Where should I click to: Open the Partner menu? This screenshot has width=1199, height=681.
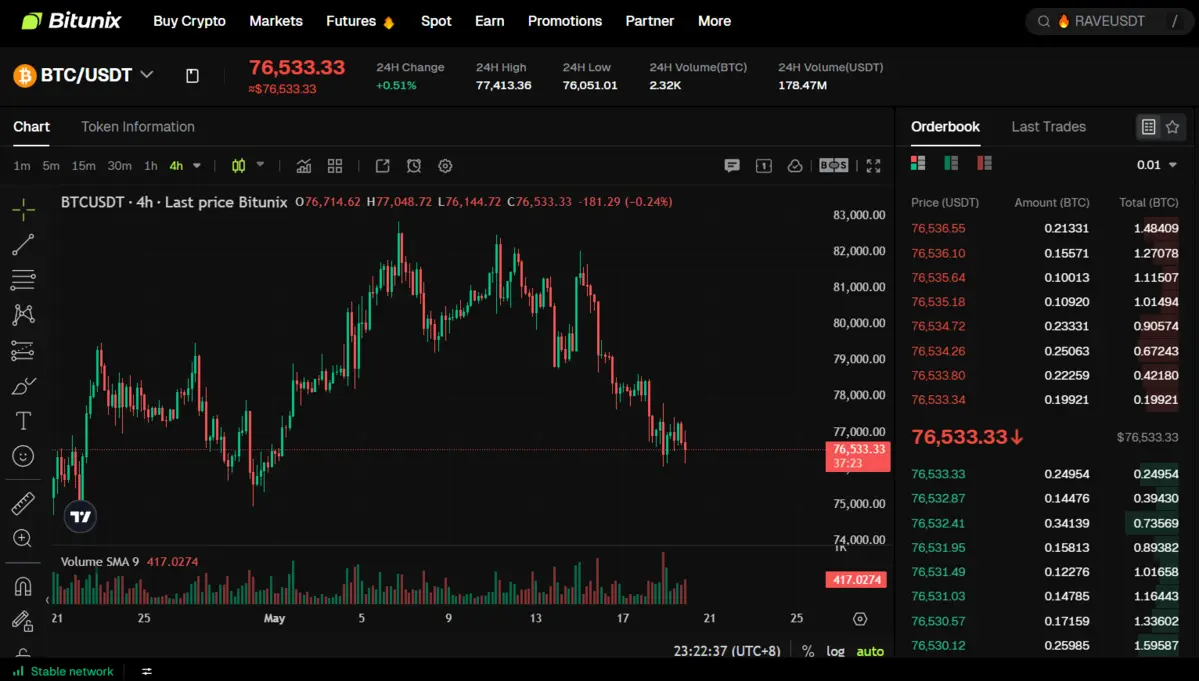click(x=650, y=21)
